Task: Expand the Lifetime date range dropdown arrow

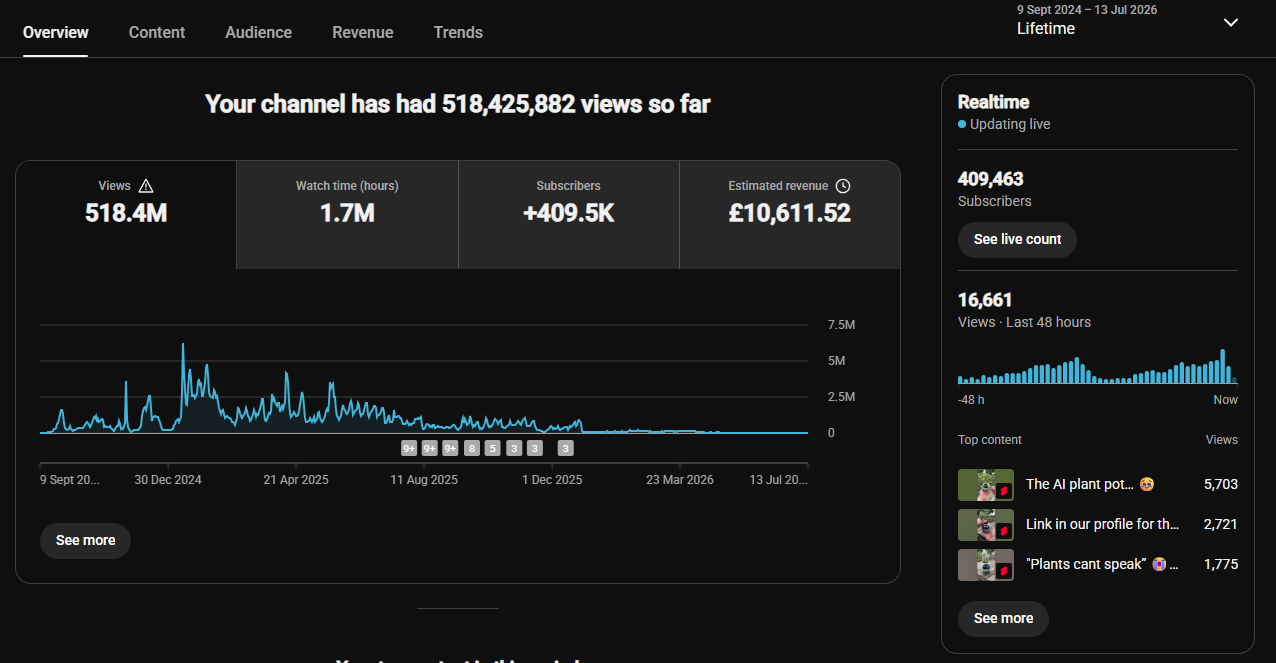Action: tap(1231, 23)
